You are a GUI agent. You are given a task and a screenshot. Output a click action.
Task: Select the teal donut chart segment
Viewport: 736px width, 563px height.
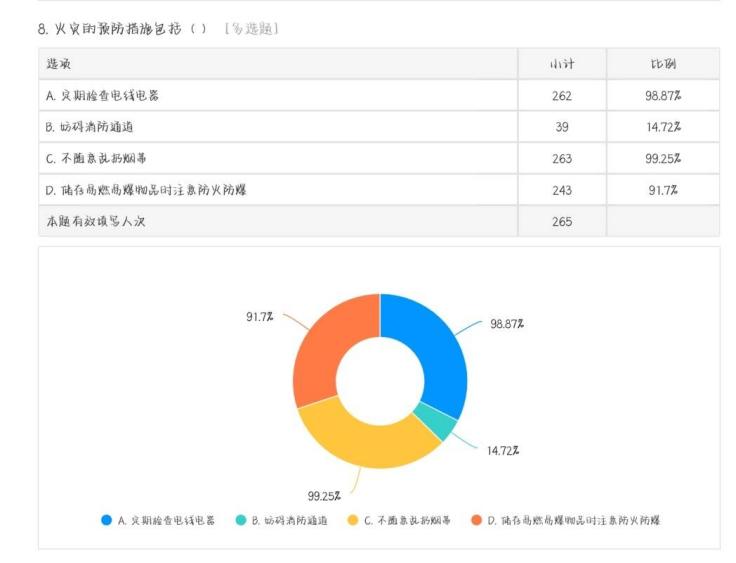point(433,424)
